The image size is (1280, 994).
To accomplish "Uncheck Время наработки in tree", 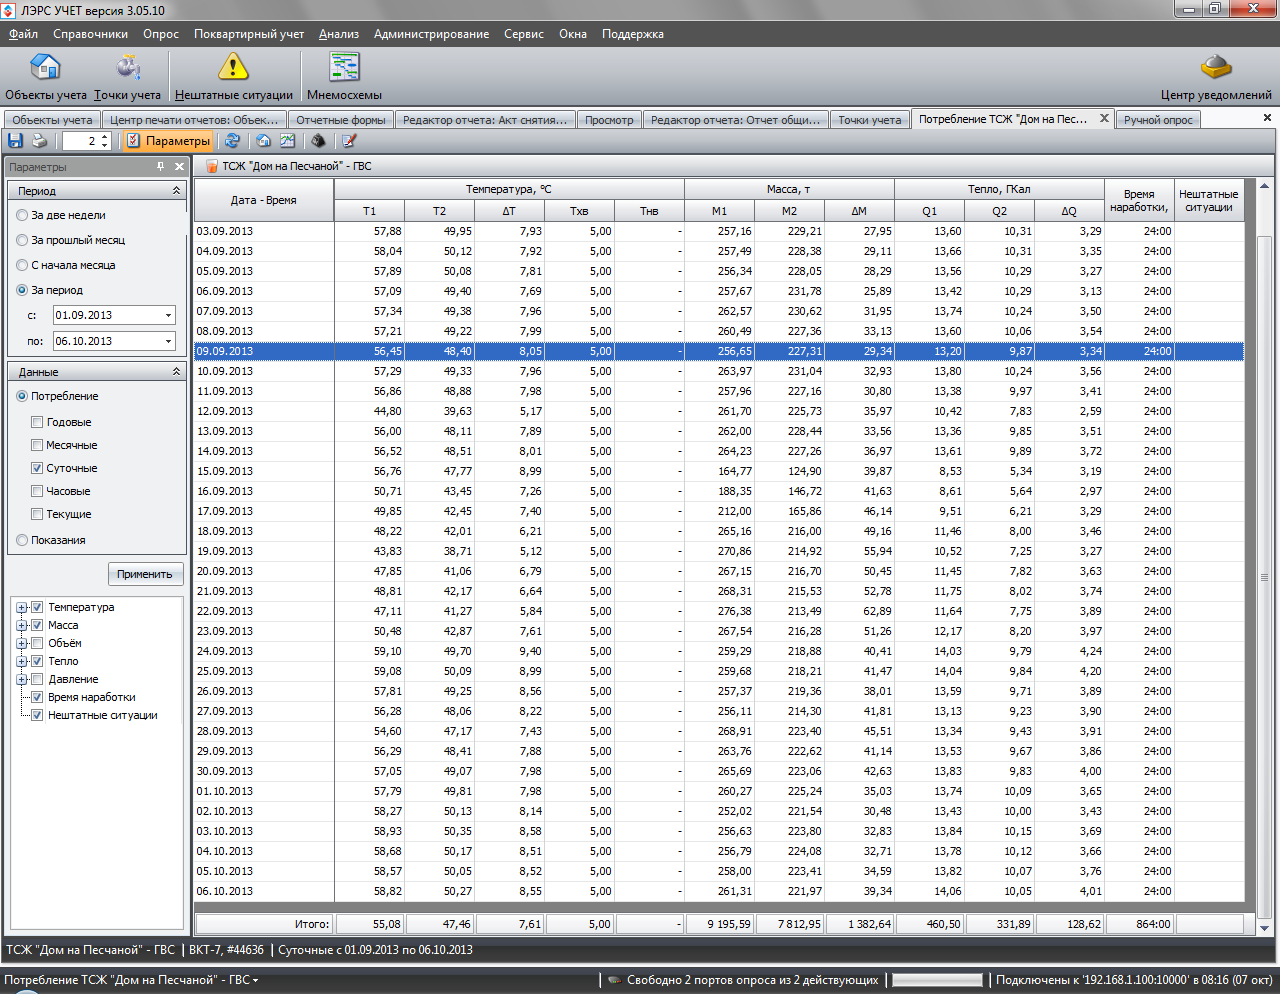I will coord(37,697).
